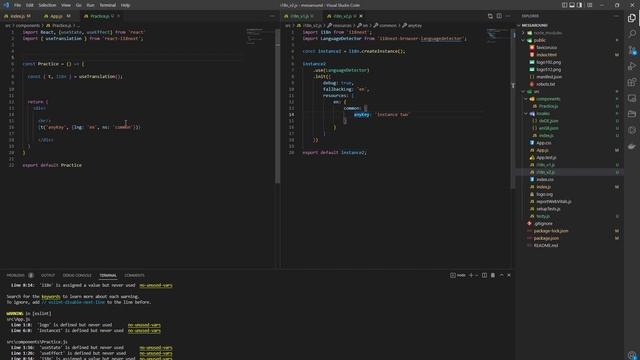Open changes icon in right editor group

coord(490,16)
